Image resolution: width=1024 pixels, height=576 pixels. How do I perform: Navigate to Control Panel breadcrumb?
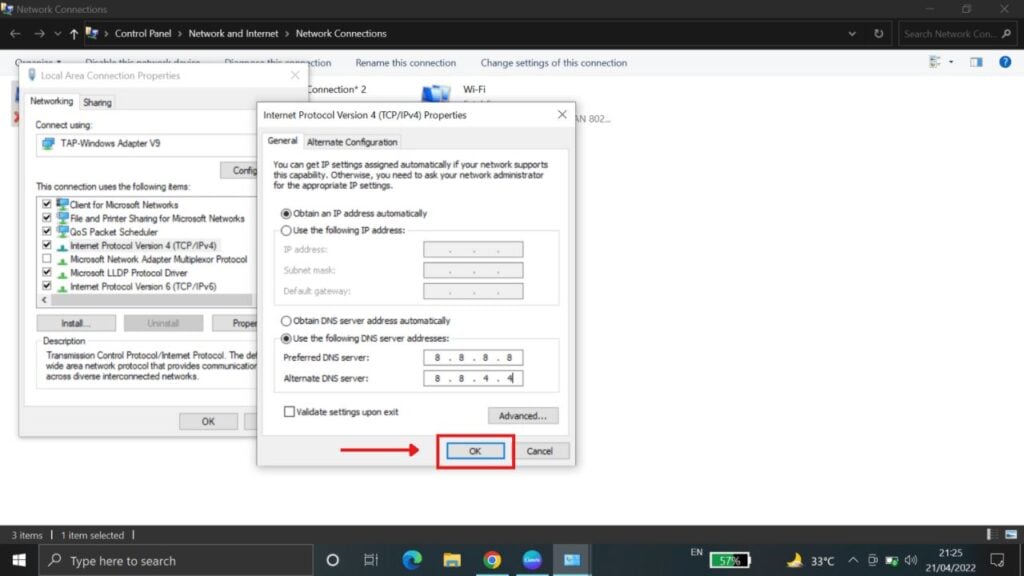pos(143,33)
